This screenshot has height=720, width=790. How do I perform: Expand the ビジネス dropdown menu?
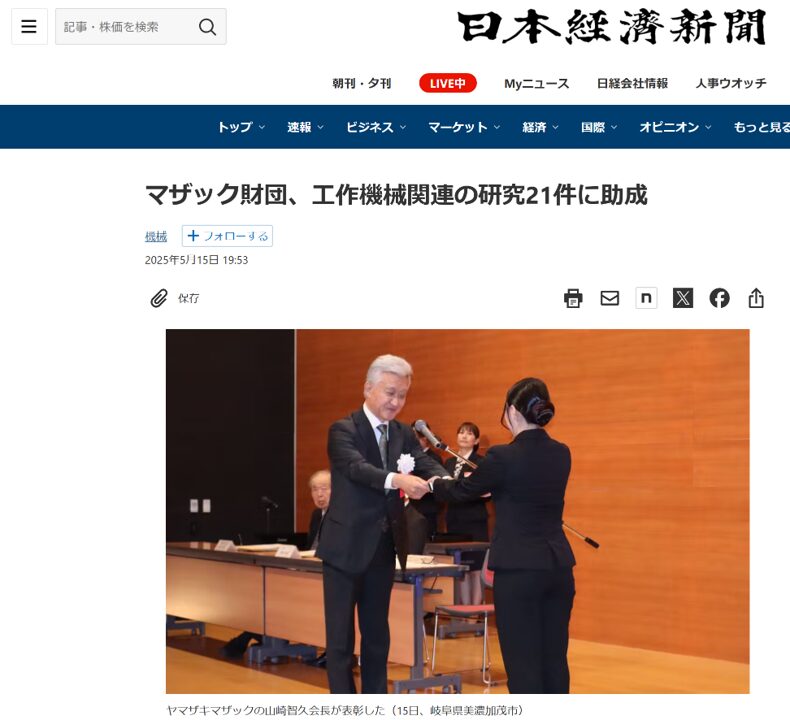pos(376,127)
